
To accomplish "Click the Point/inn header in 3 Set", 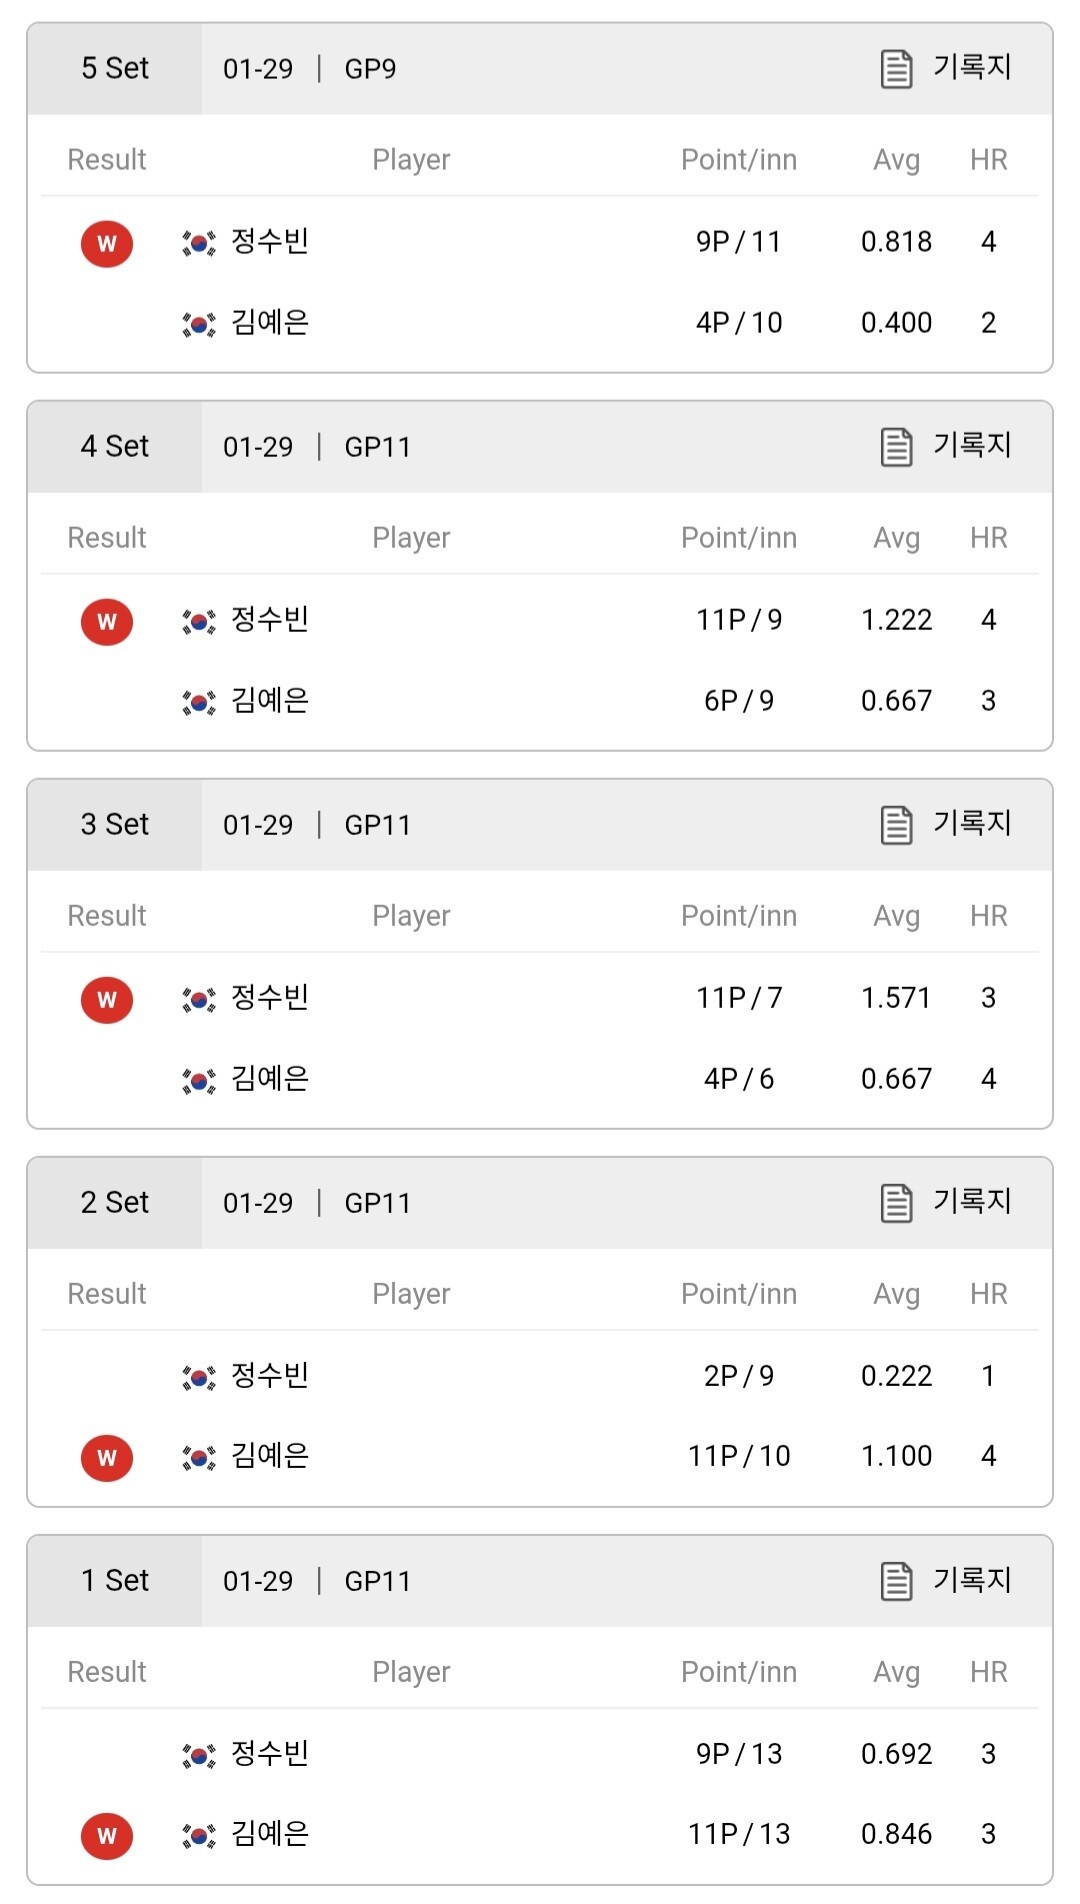I will pos(739,916).
